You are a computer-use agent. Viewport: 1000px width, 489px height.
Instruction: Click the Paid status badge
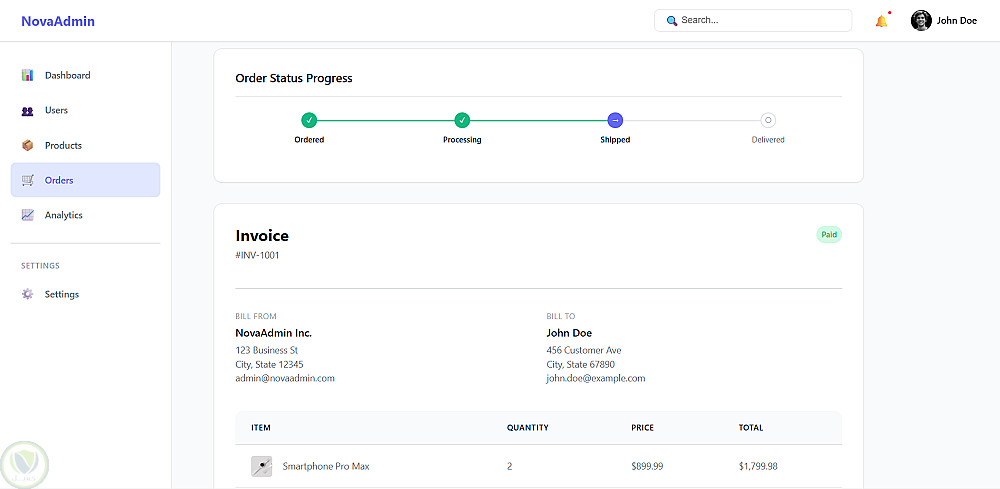point(829,235)
